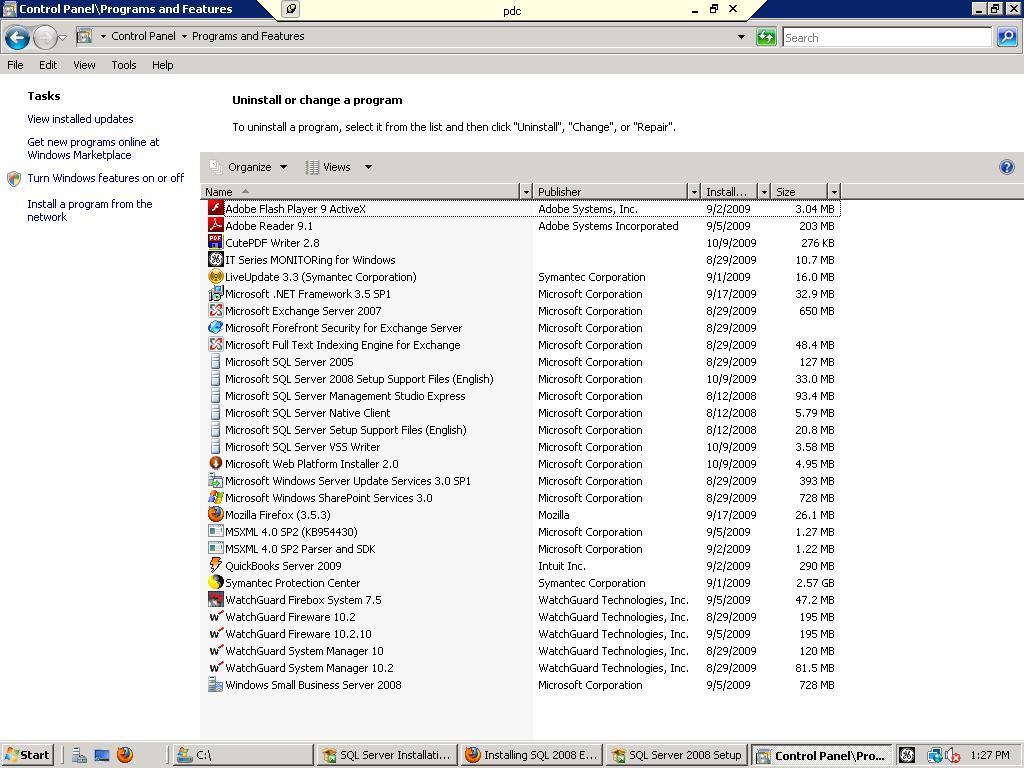The height and width of the screenshot is (768, 1024).
Task: Open the Publisher column filter dropdown
Action: click(694, 191)
